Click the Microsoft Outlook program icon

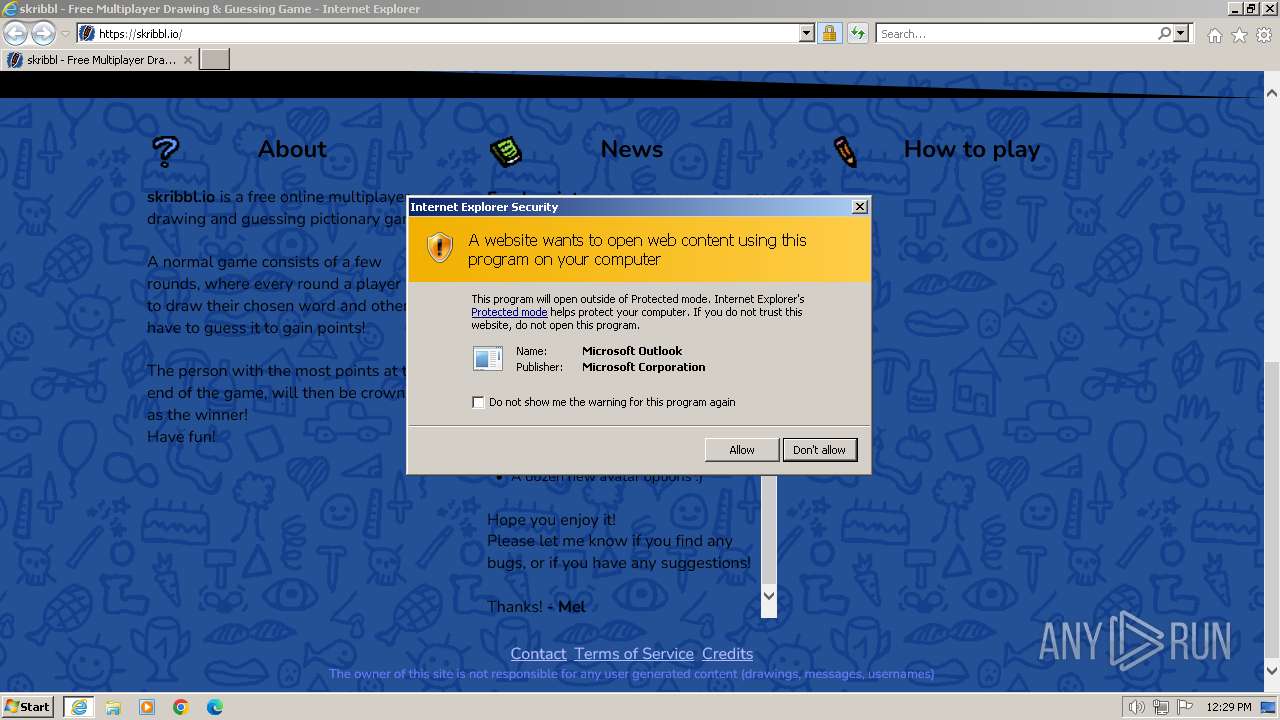coord(488,358)
